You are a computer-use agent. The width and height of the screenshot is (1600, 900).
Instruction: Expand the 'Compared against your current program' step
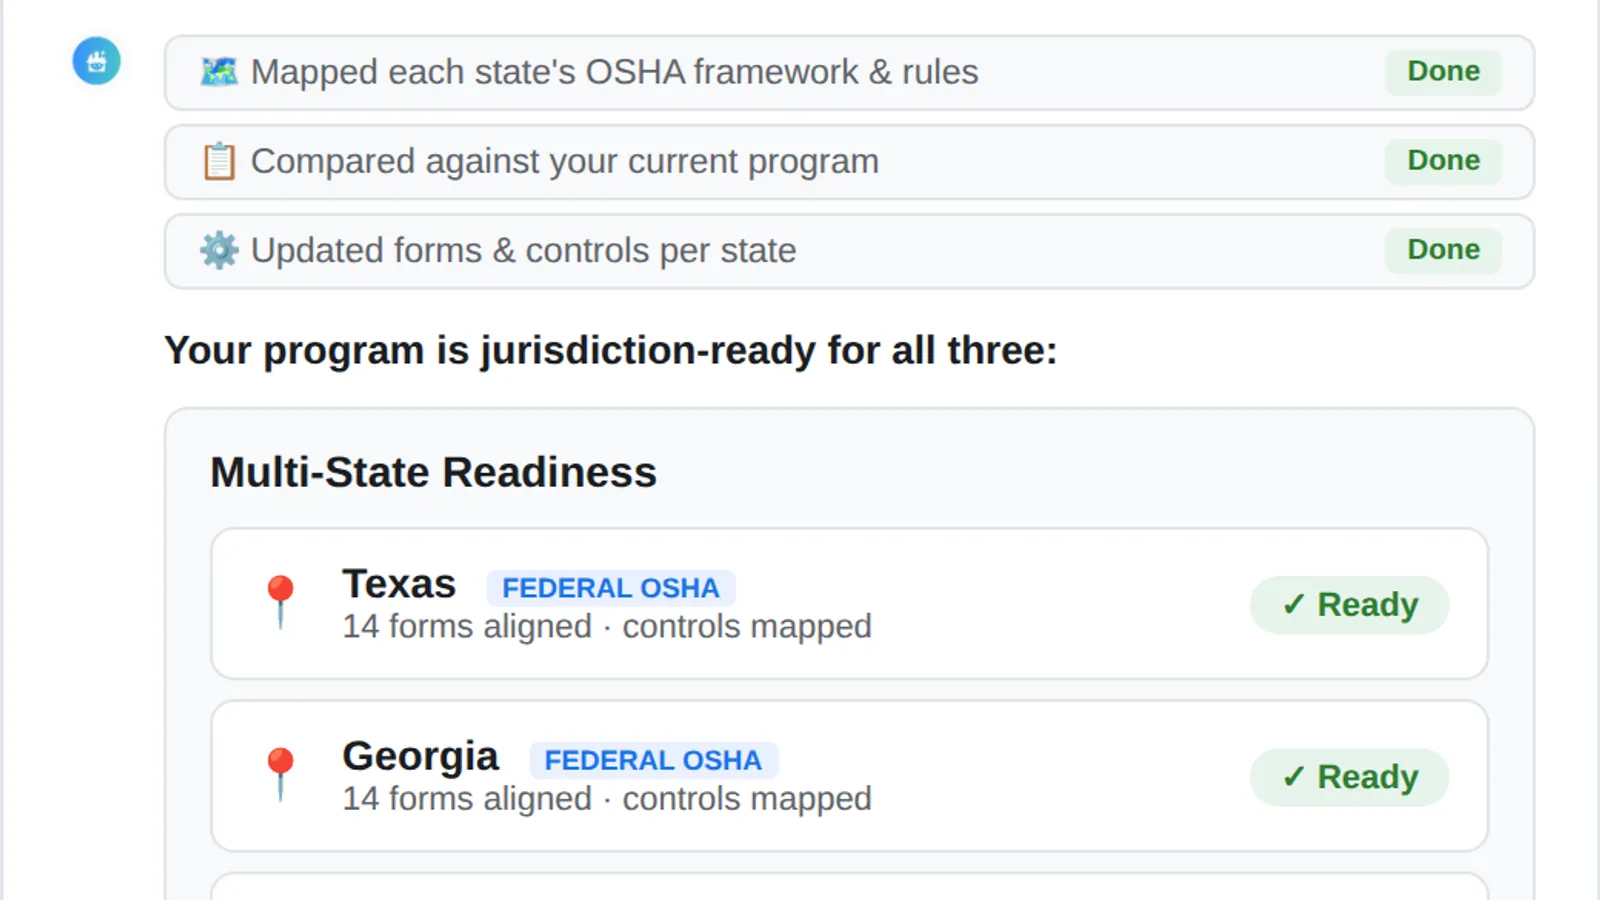click(x=849, y=162)
